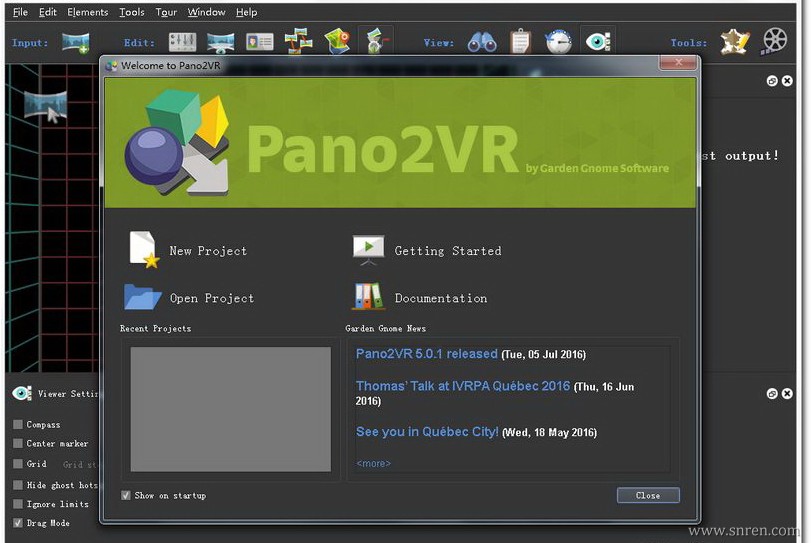The width and height of the screenshot is (811, 543).
Task: Close the Viewer Settings panel
Action: pos(787,394)
